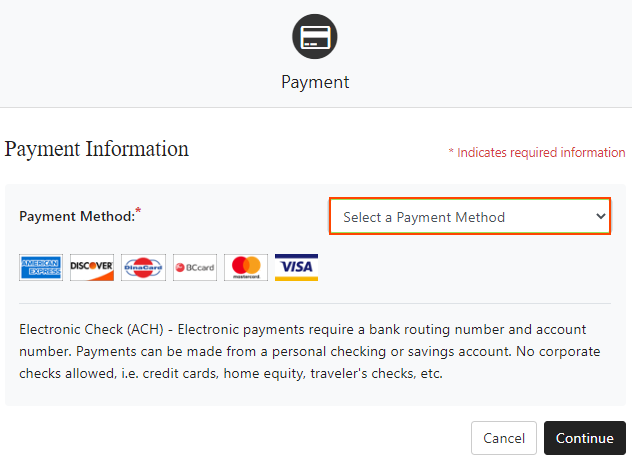Click the Payment Information heading

97,149
